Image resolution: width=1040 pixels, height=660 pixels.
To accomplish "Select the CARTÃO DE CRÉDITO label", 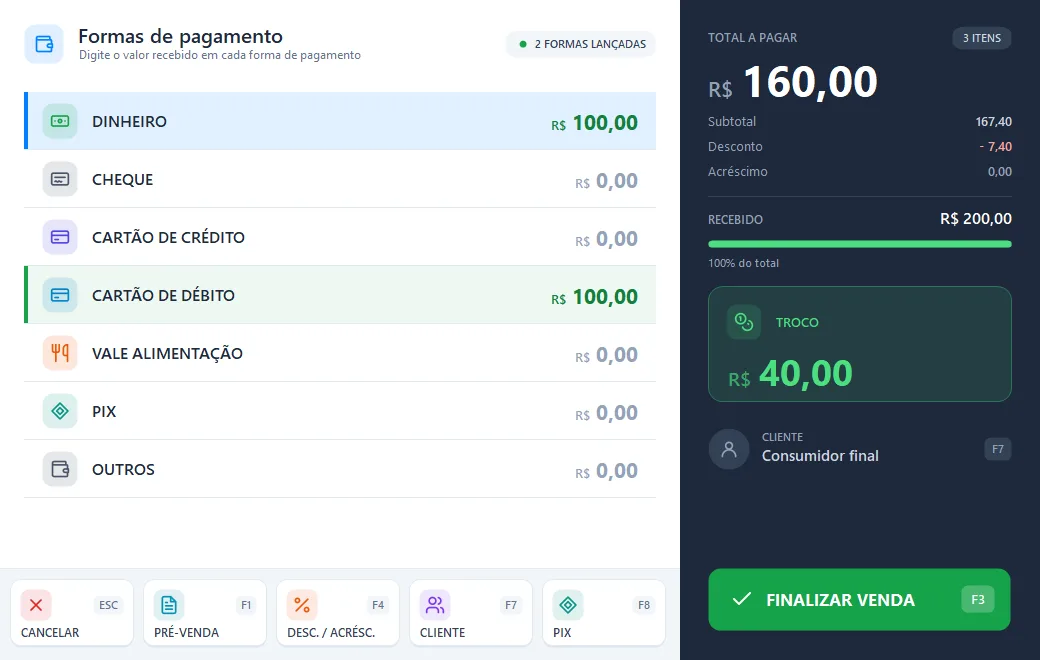I will pos(168,237).
